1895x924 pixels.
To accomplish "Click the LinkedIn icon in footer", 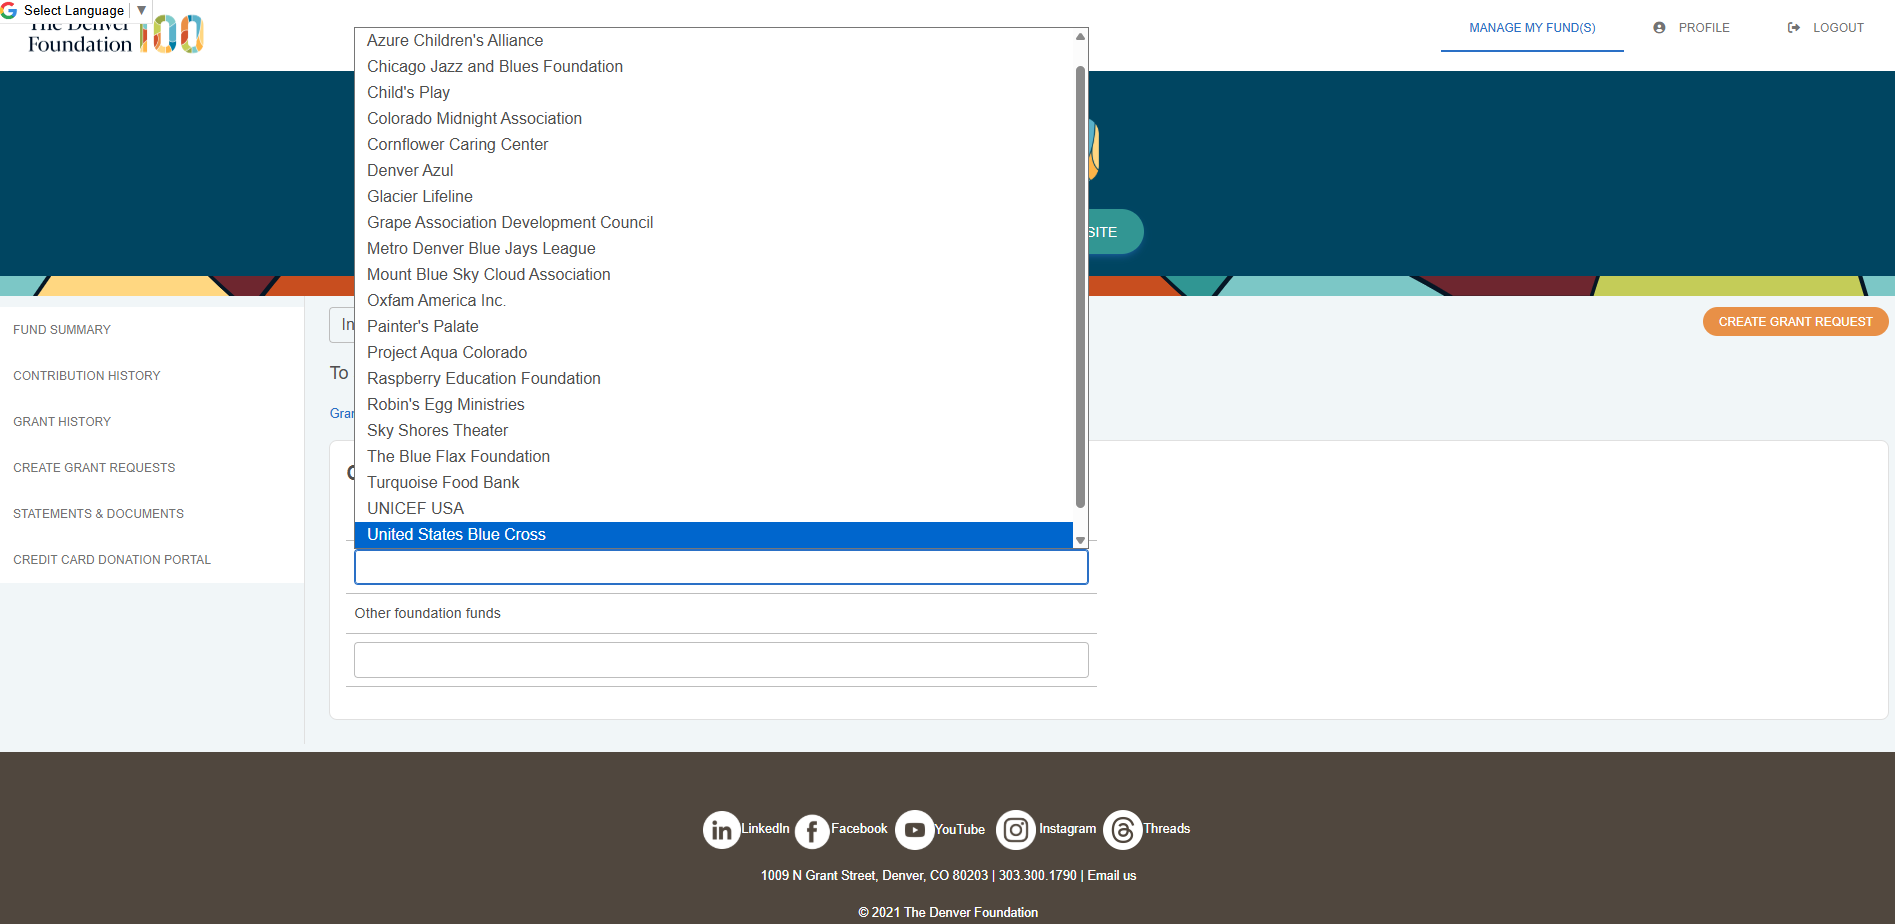I will tap(721, 830).
